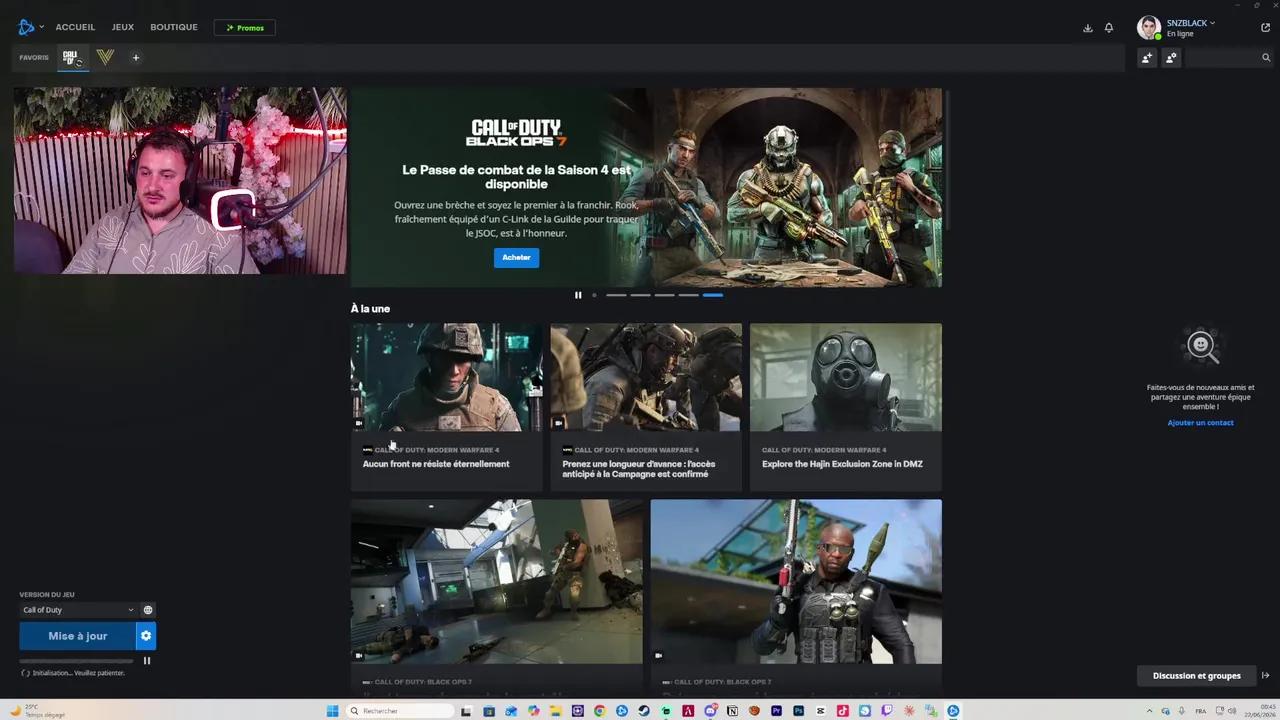
Task: Pop out the friends list window
Action: pos(1265,28)
